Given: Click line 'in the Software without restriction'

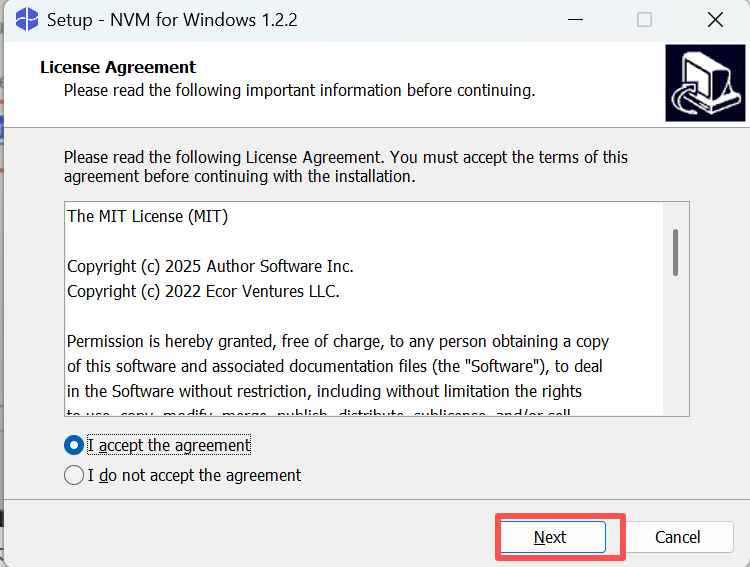Looking at the screenshot, I should [x=324, y=391].
